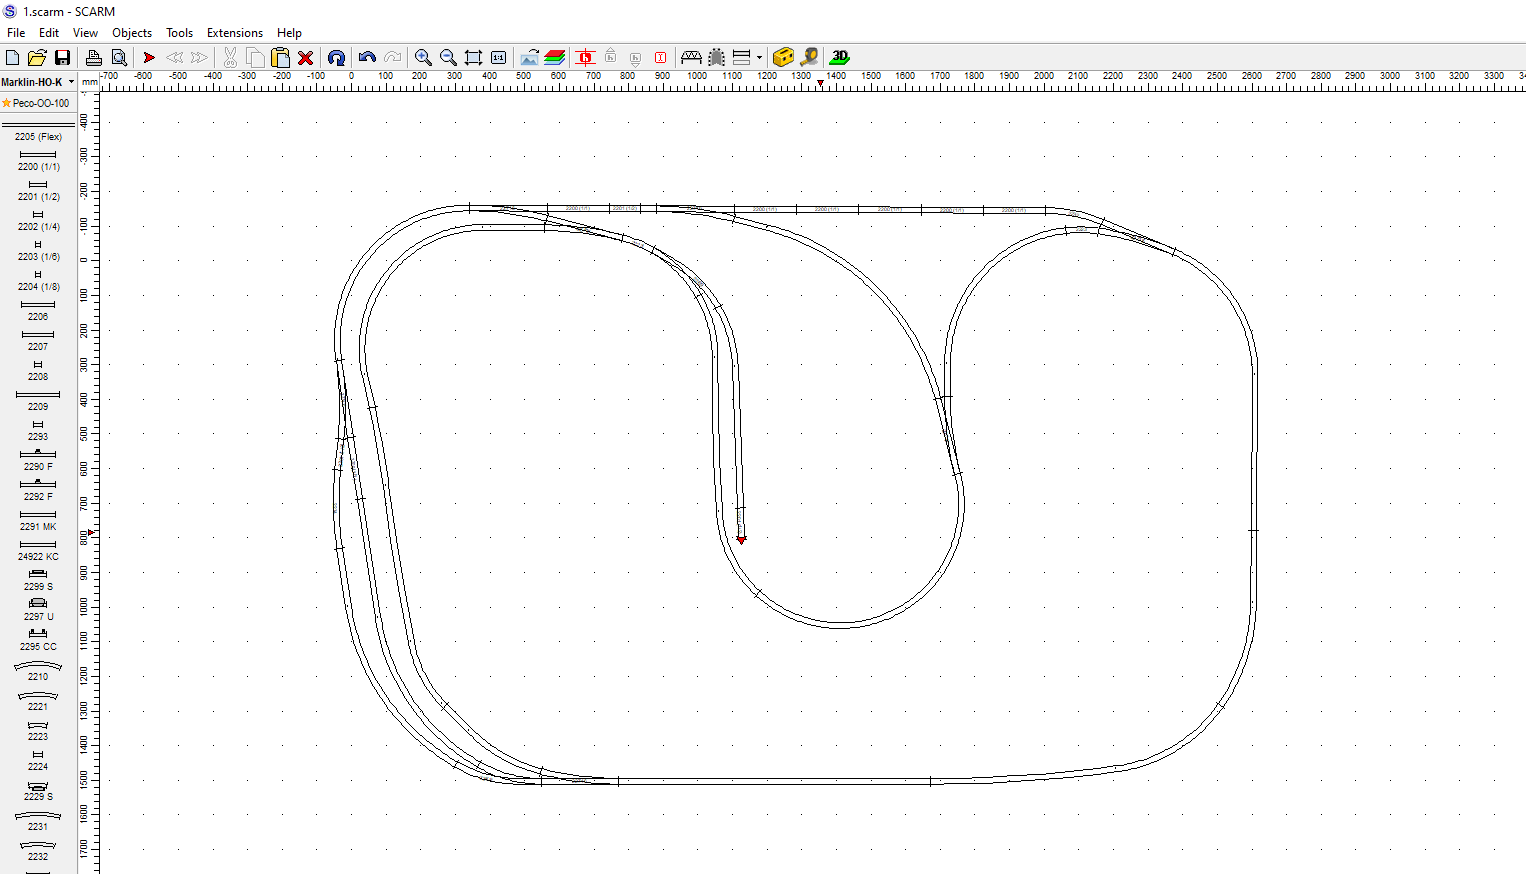Pick the 2202 (1/4) straight track
1526x874 pixels.
(38, 220)
